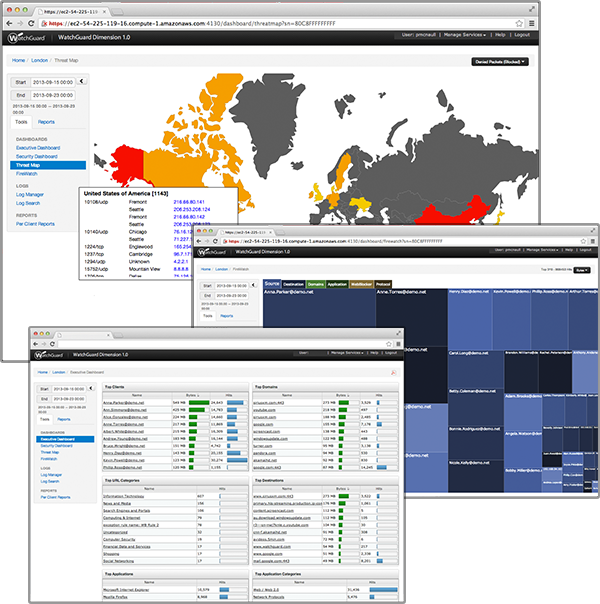Enter fullscreen in Executive Dashboard window
The width and height of the screenshot is (600, 604).
(399, 333)
